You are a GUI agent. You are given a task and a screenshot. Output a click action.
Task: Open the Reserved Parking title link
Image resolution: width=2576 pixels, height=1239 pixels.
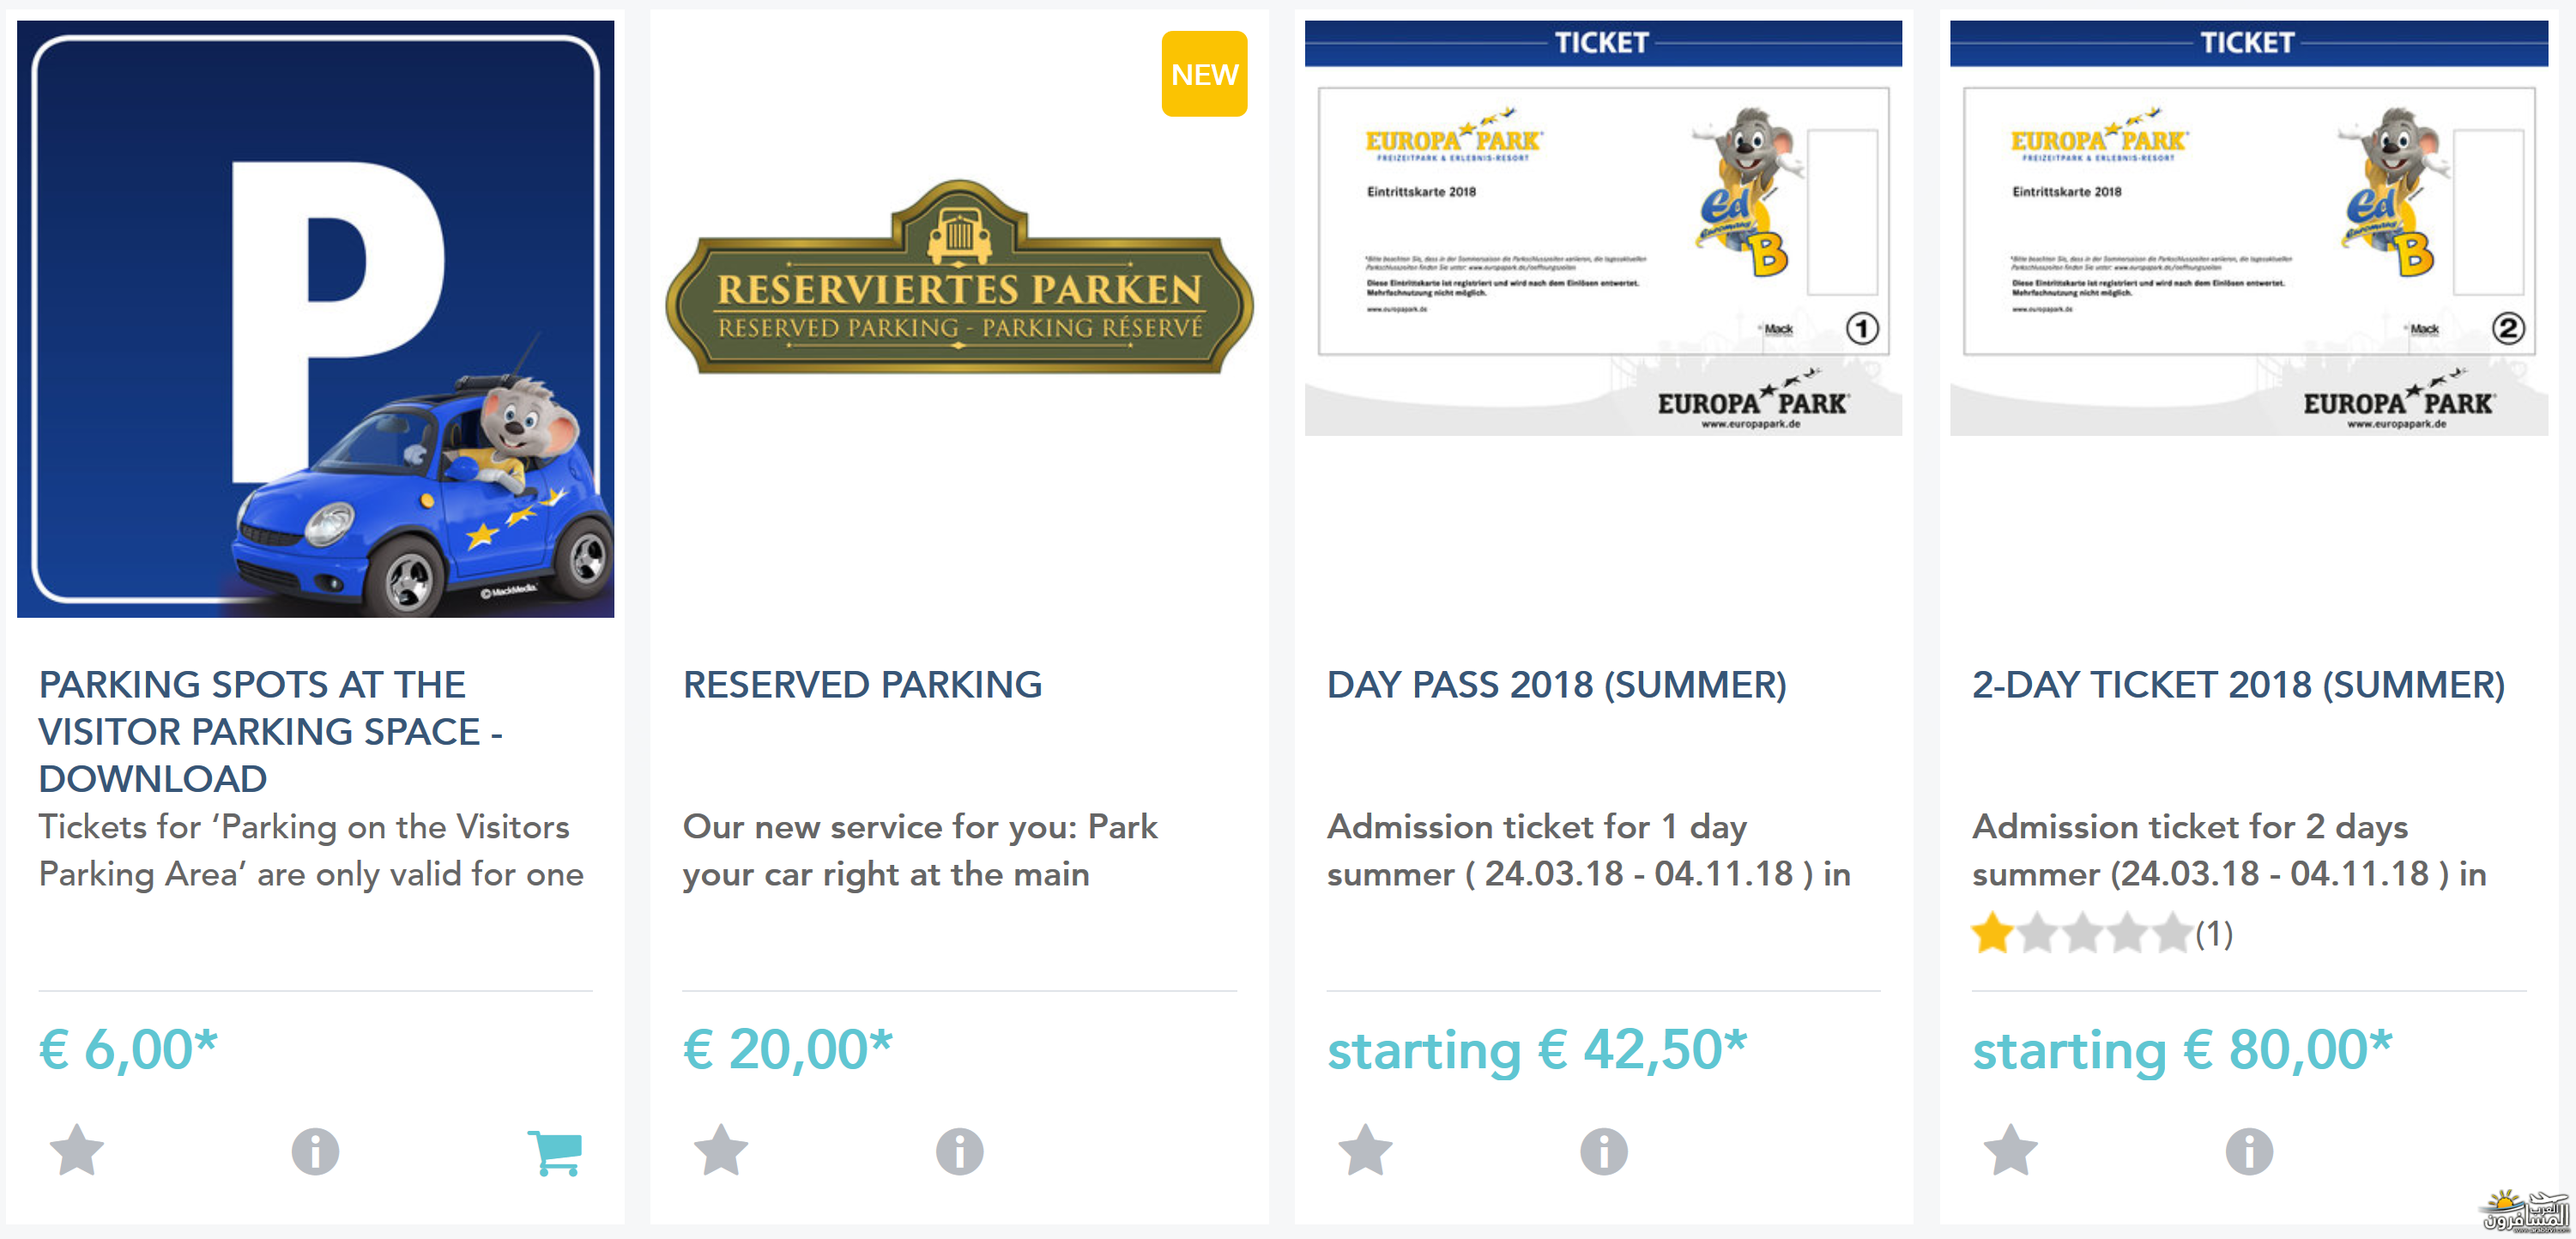pos(862,685)
